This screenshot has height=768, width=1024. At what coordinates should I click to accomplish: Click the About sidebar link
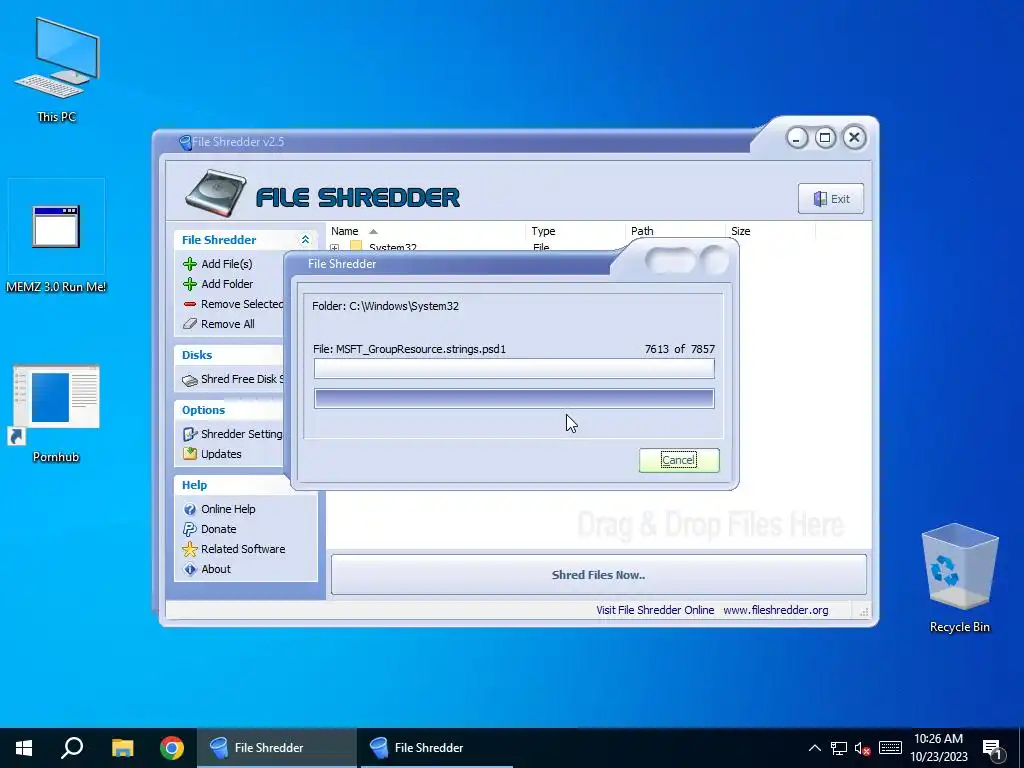pyautogui.click(x=216, y=569)
